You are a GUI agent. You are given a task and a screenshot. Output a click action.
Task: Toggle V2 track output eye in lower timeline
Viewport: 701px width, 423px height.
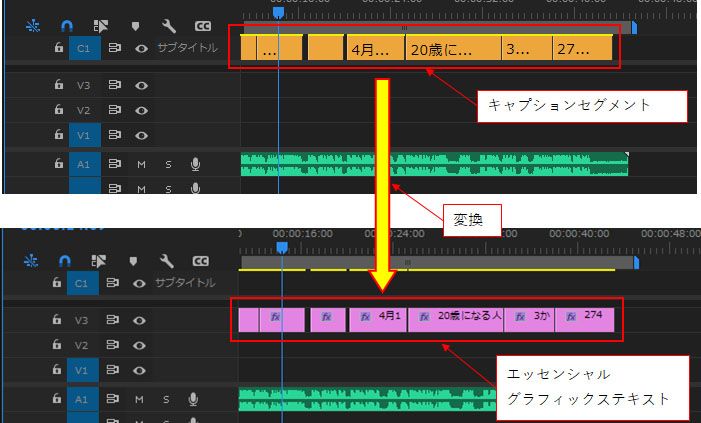click(x=139, y=346)
